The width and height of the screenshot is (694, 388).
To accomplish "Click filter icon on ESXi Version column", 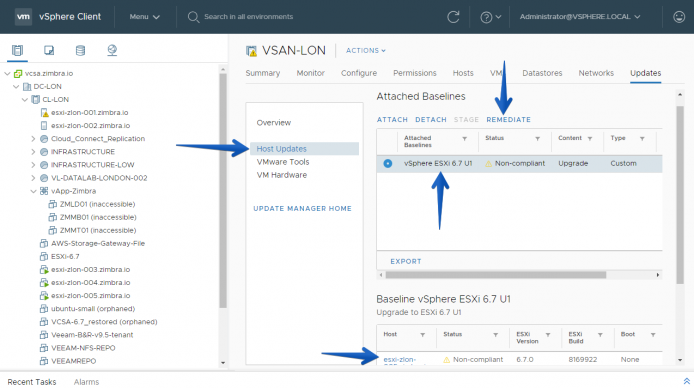I will click(547, 335).
